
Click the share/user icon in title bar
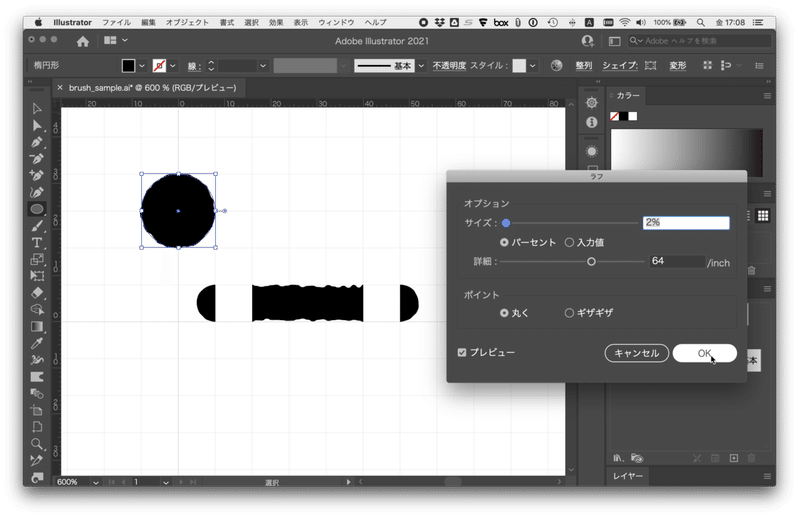tap(587, 41)
